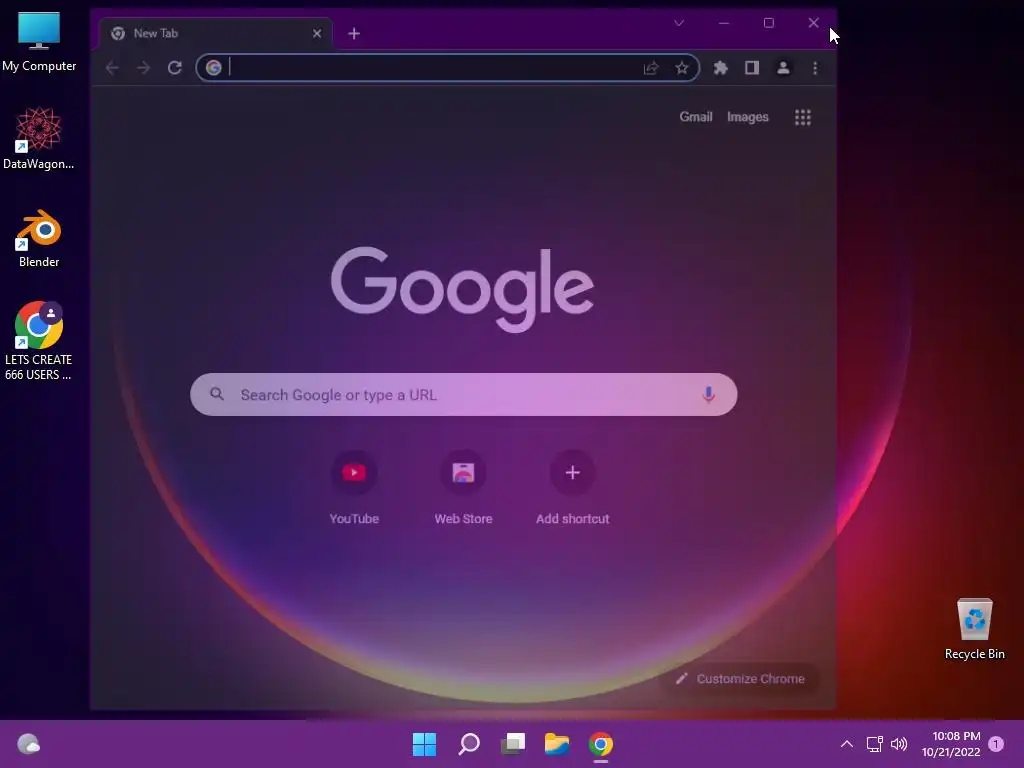The image size is (1024, 768).
Task: Click the Google icon in address bar
Action: click(214, 68)
